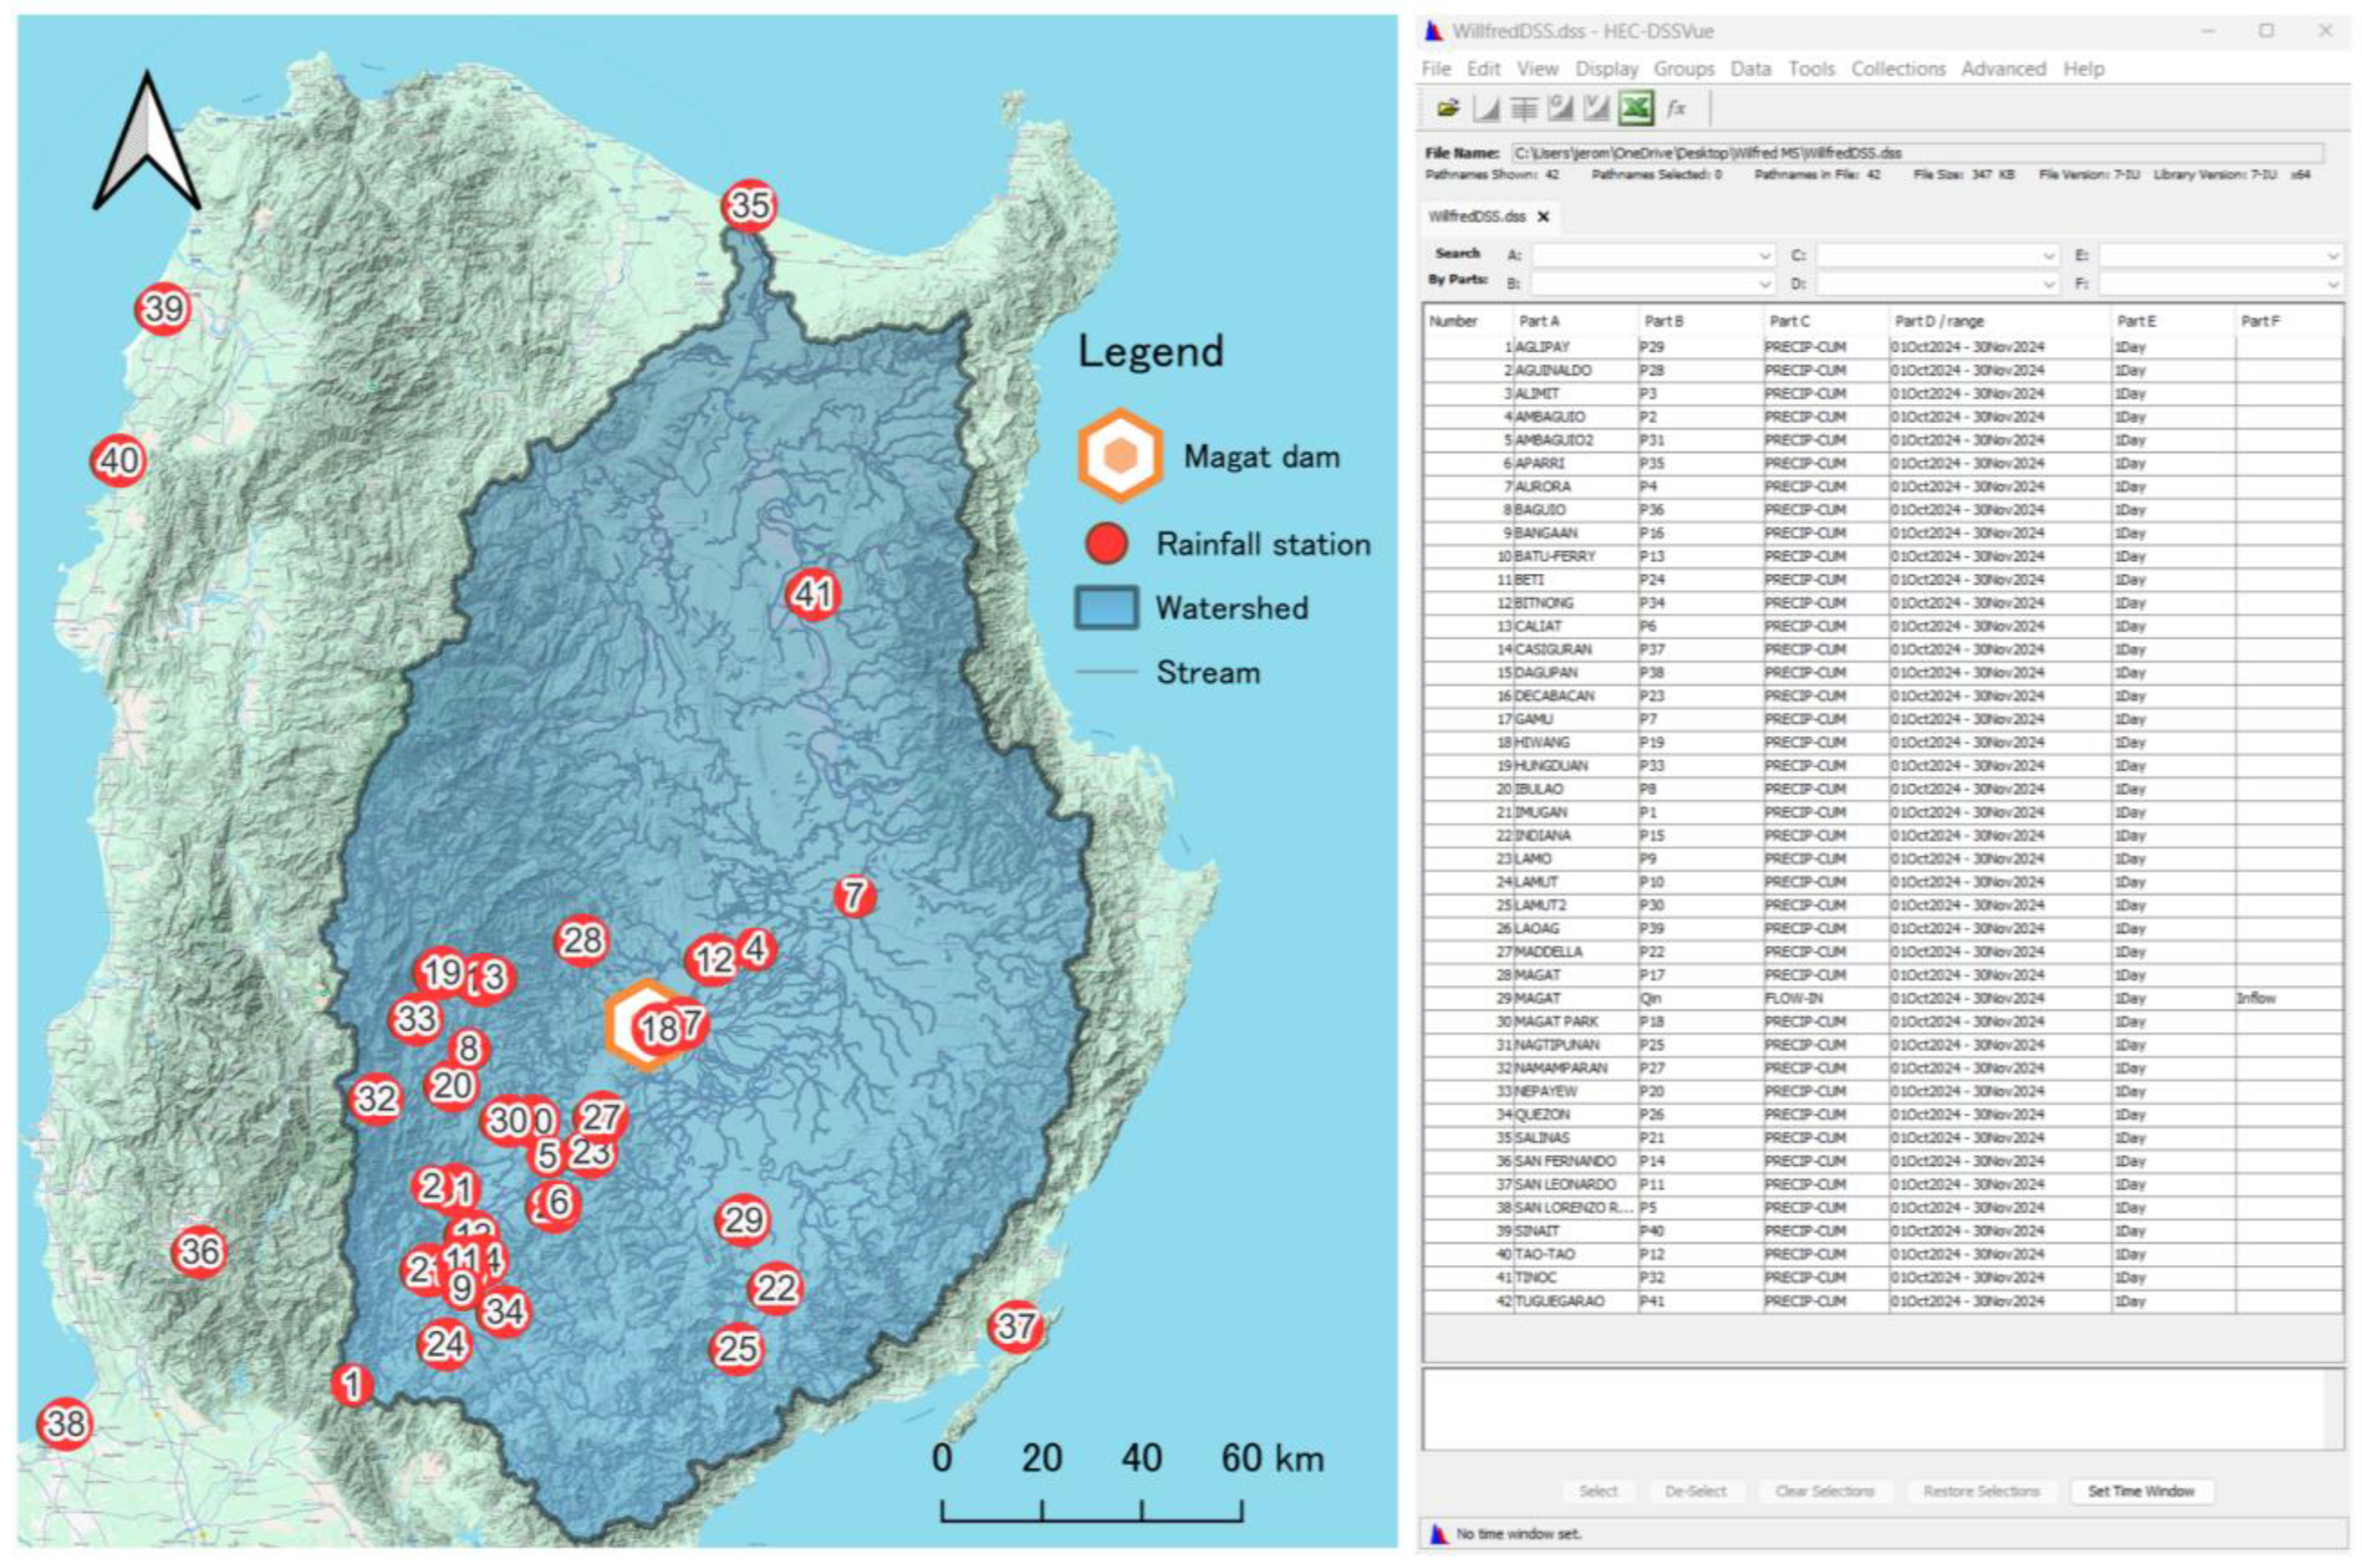Open the math functions fx icon
The image size is (2362, 1568).
1677,109
